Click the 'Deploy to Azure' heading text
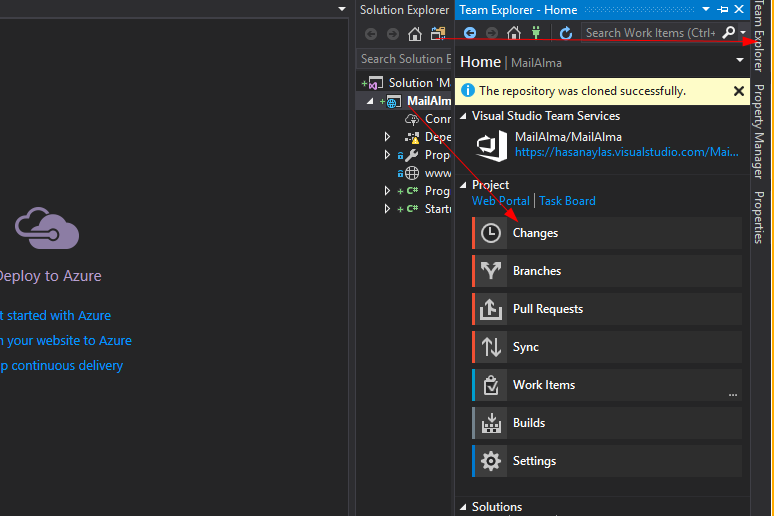Screen dimensions: 774x516 tap(50, 276)
